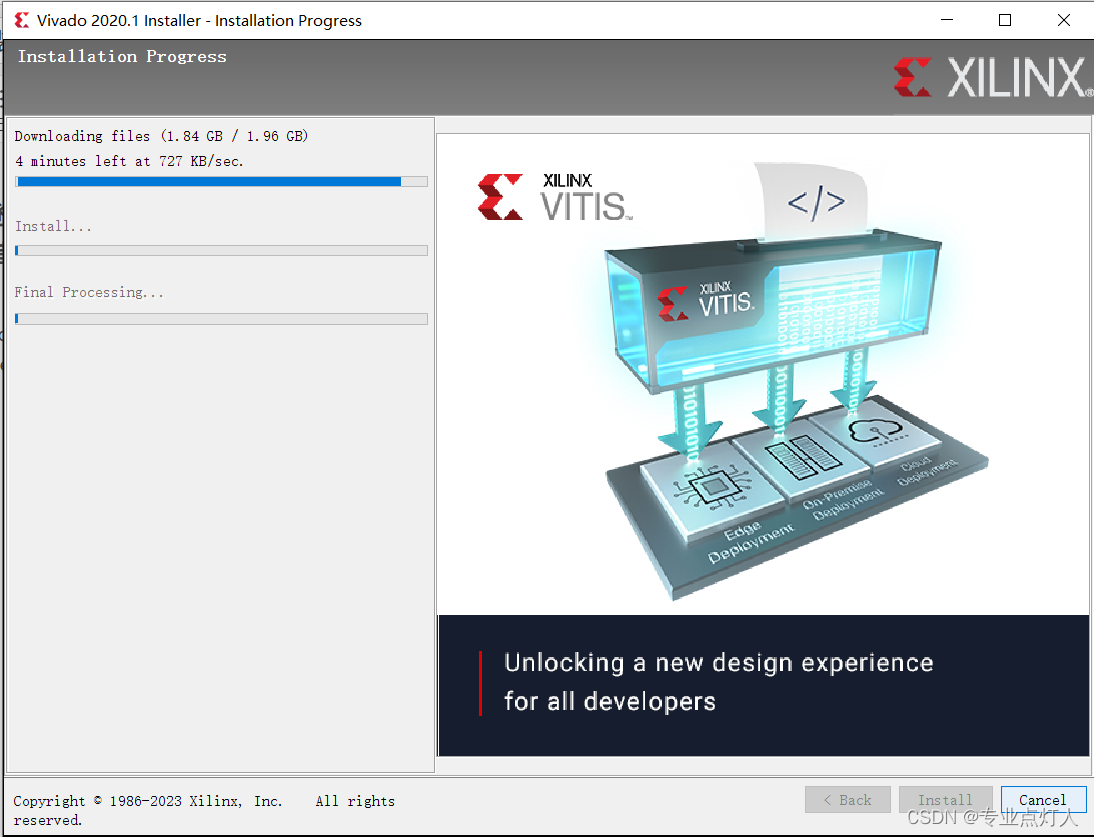Click the Install progress bar
Viewport: 1094px width, 837px height.
click(x=221, y=250)
